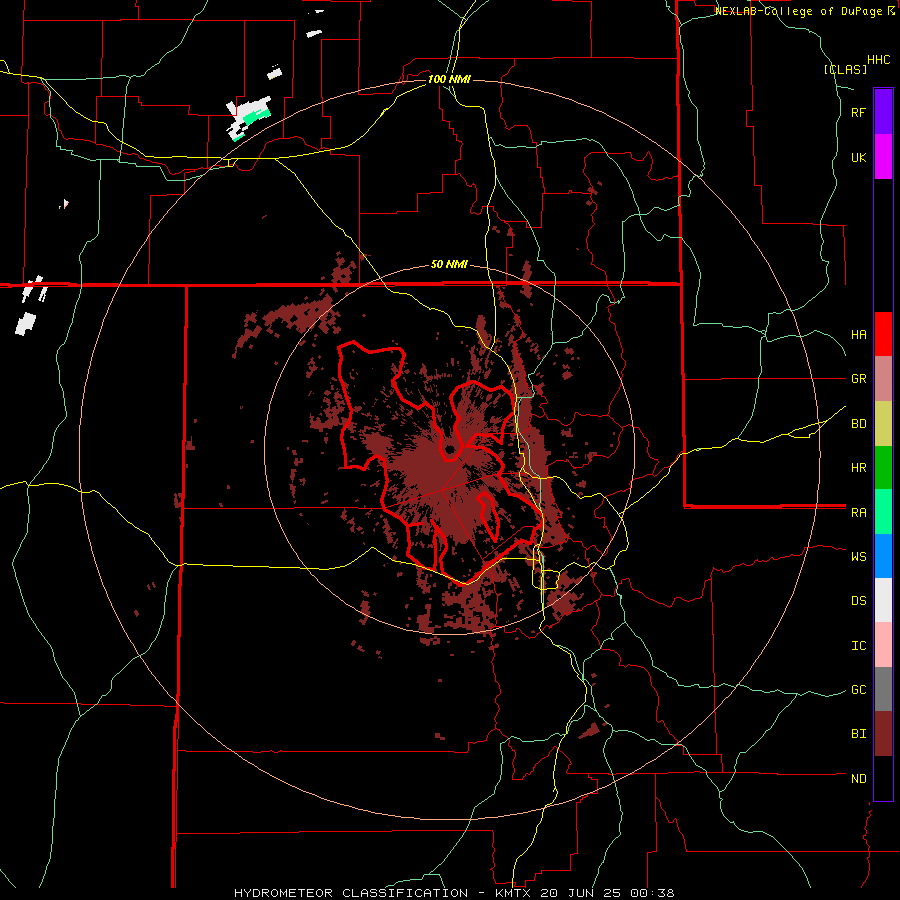The height and width of the screenshot is (900, 900).
Task: Click the 'WS' legend label
Action: tap(858, 556)
